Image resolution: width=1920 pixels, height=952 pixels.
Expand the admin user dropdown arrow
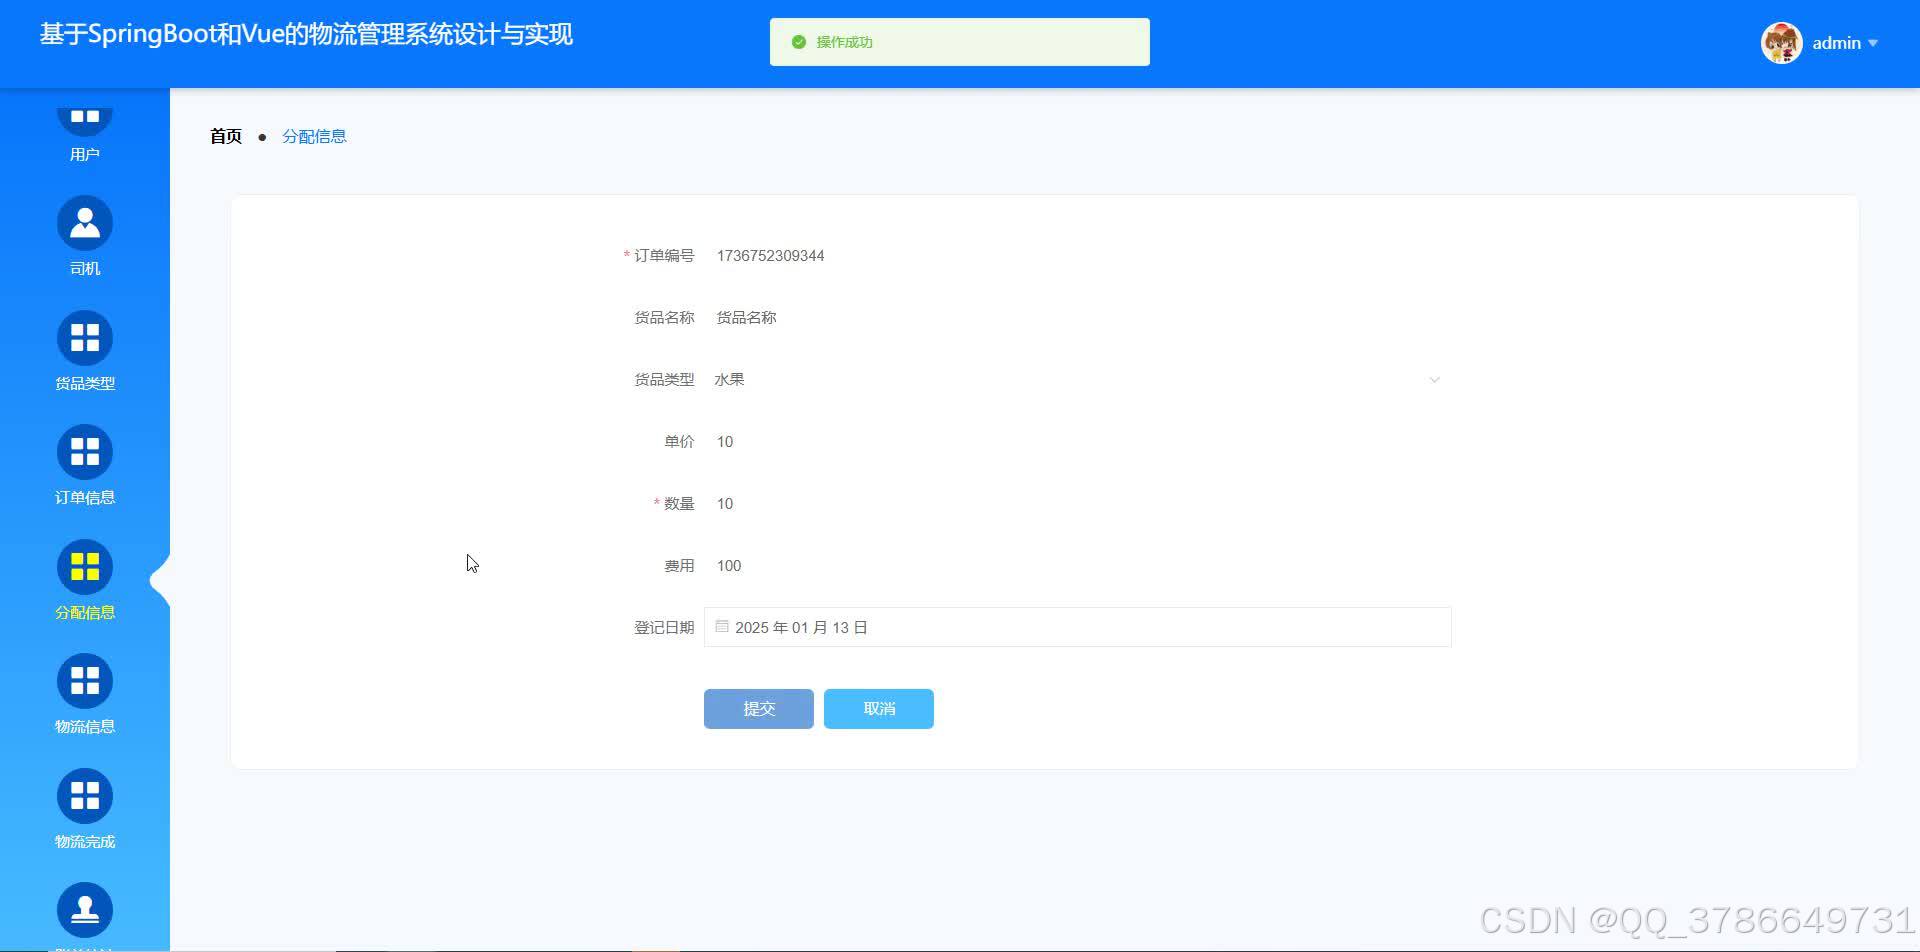(x=1873, y=43)
